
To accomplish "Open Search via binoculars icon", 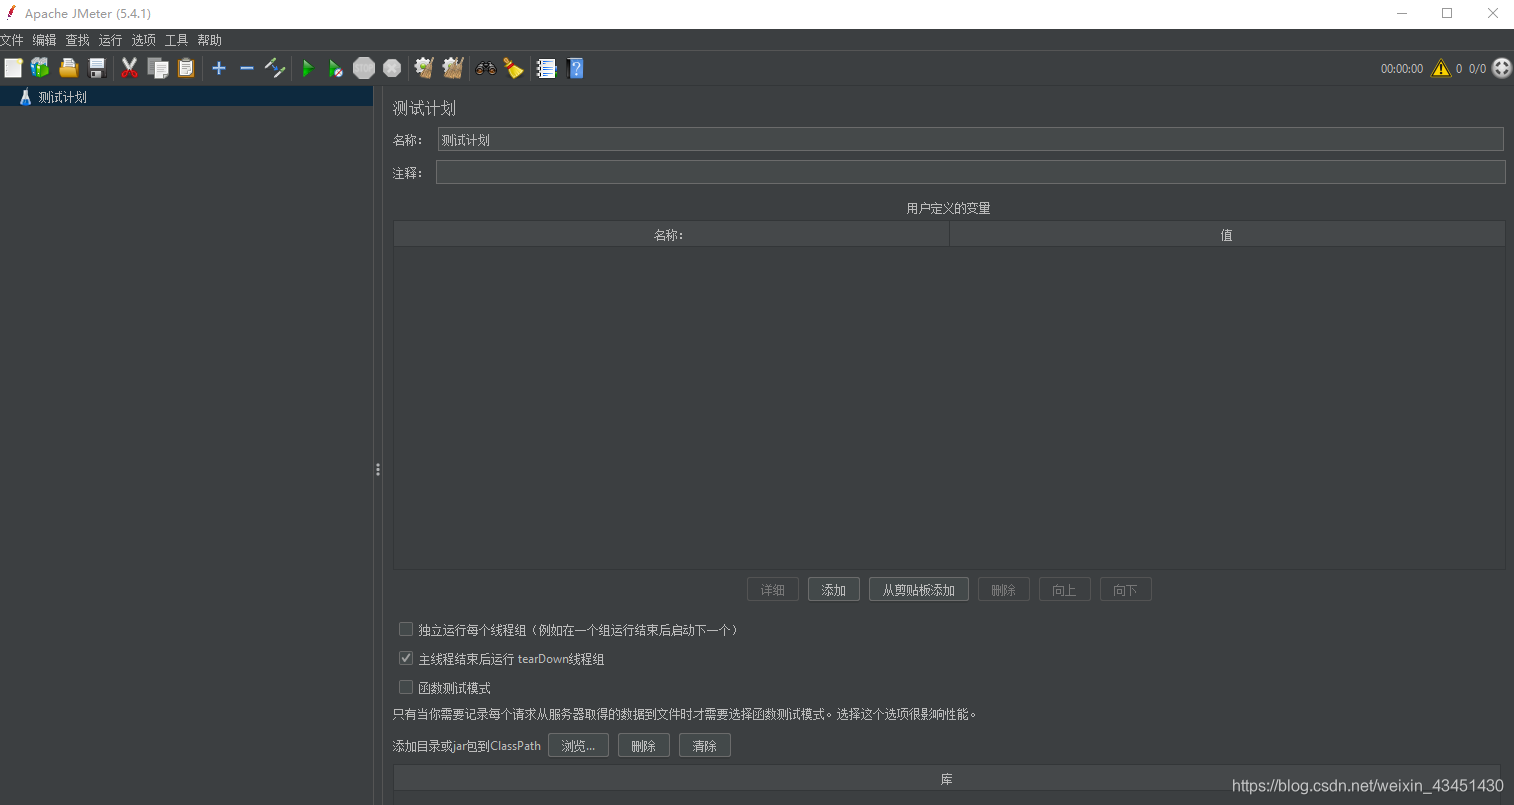I will (486, 68).
